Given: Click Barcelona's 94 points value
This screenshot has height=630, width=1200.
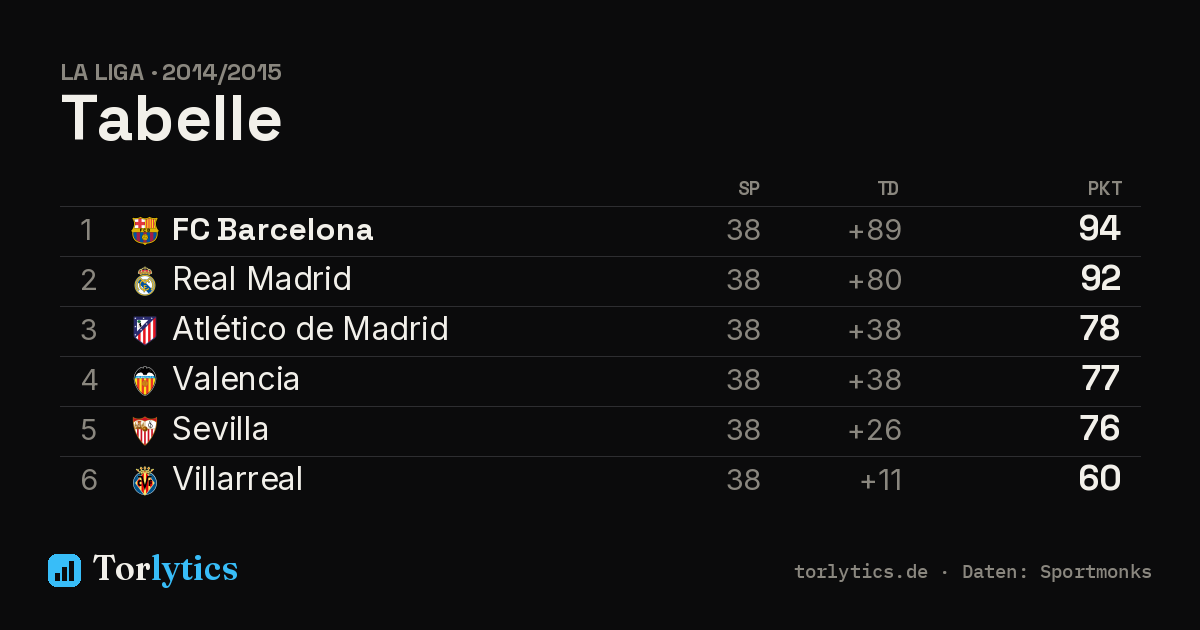Looking at the screenshot, I should (1100, 229).
